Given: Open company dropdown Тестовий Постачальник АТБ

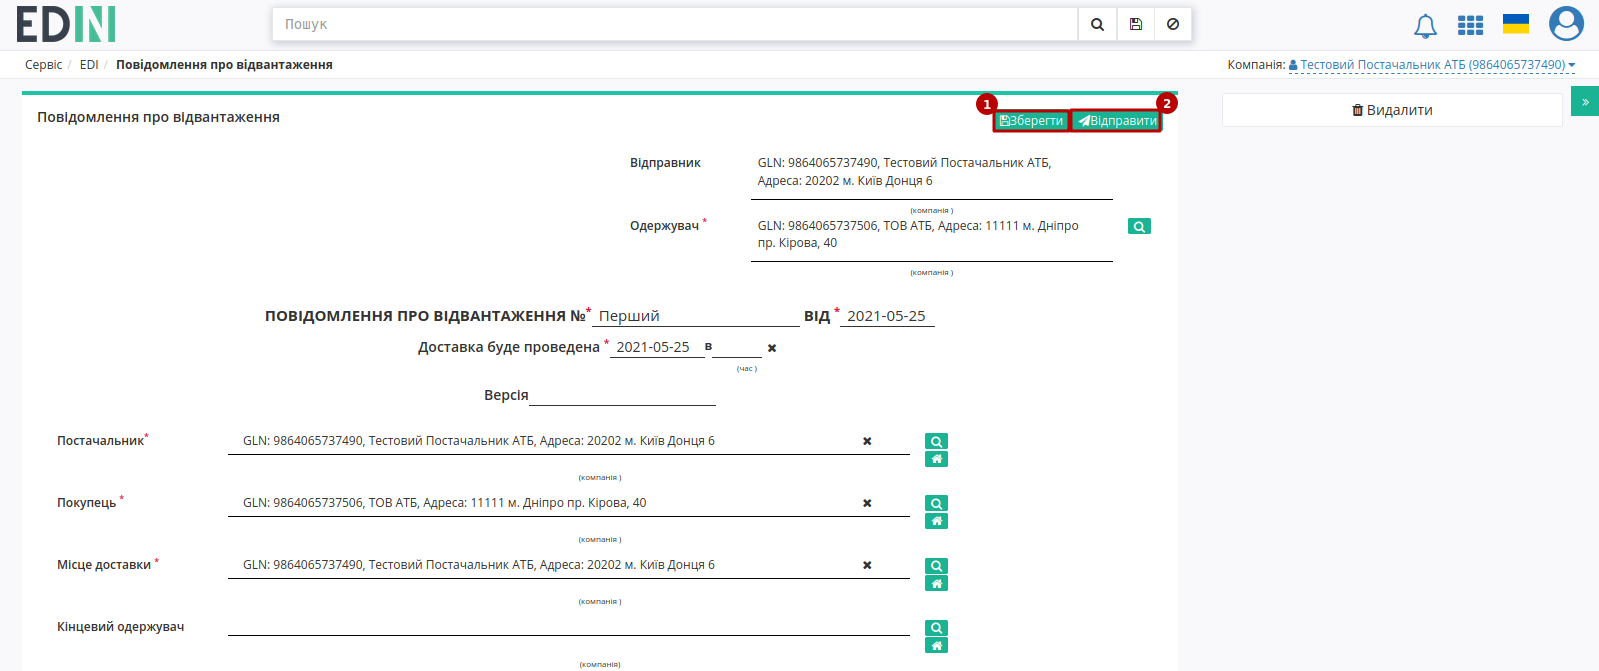Looking at the screenshot, I should [x=1432, y=65].
